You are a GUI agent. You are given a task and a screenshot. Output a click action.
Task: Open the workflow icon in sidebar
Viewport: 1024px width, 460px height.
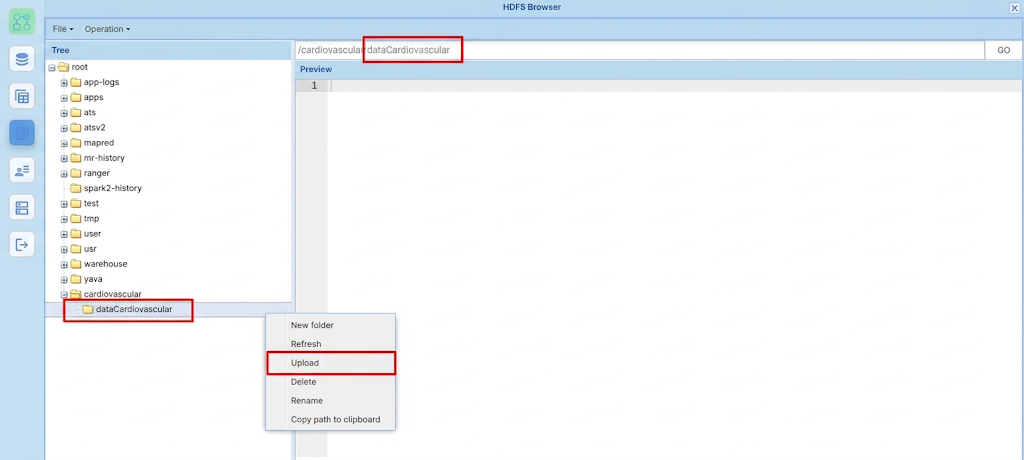click(22, 22)
